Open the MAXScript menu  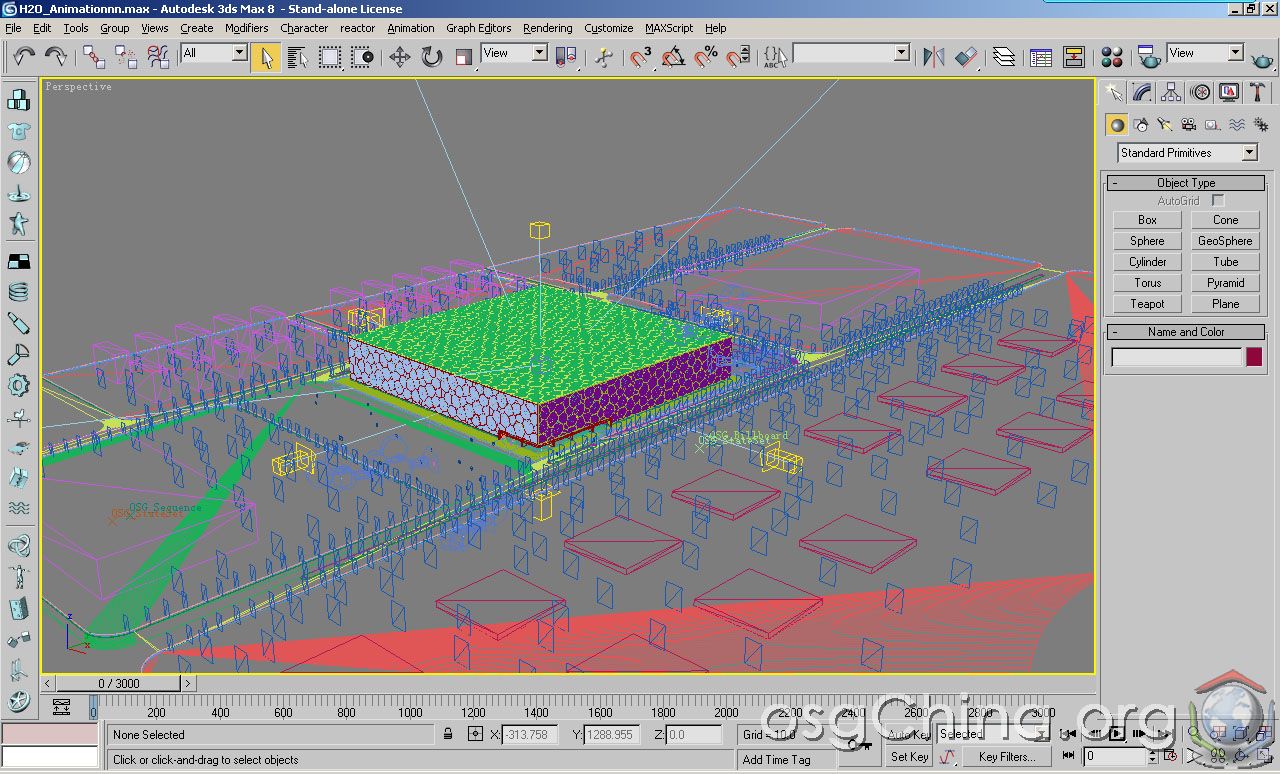[669, 28]
